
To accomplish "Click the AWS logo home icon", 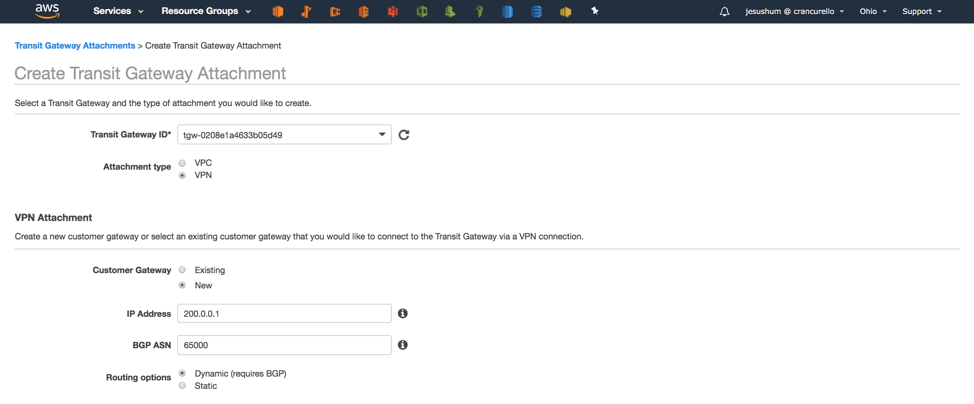I will click(47, 11).
